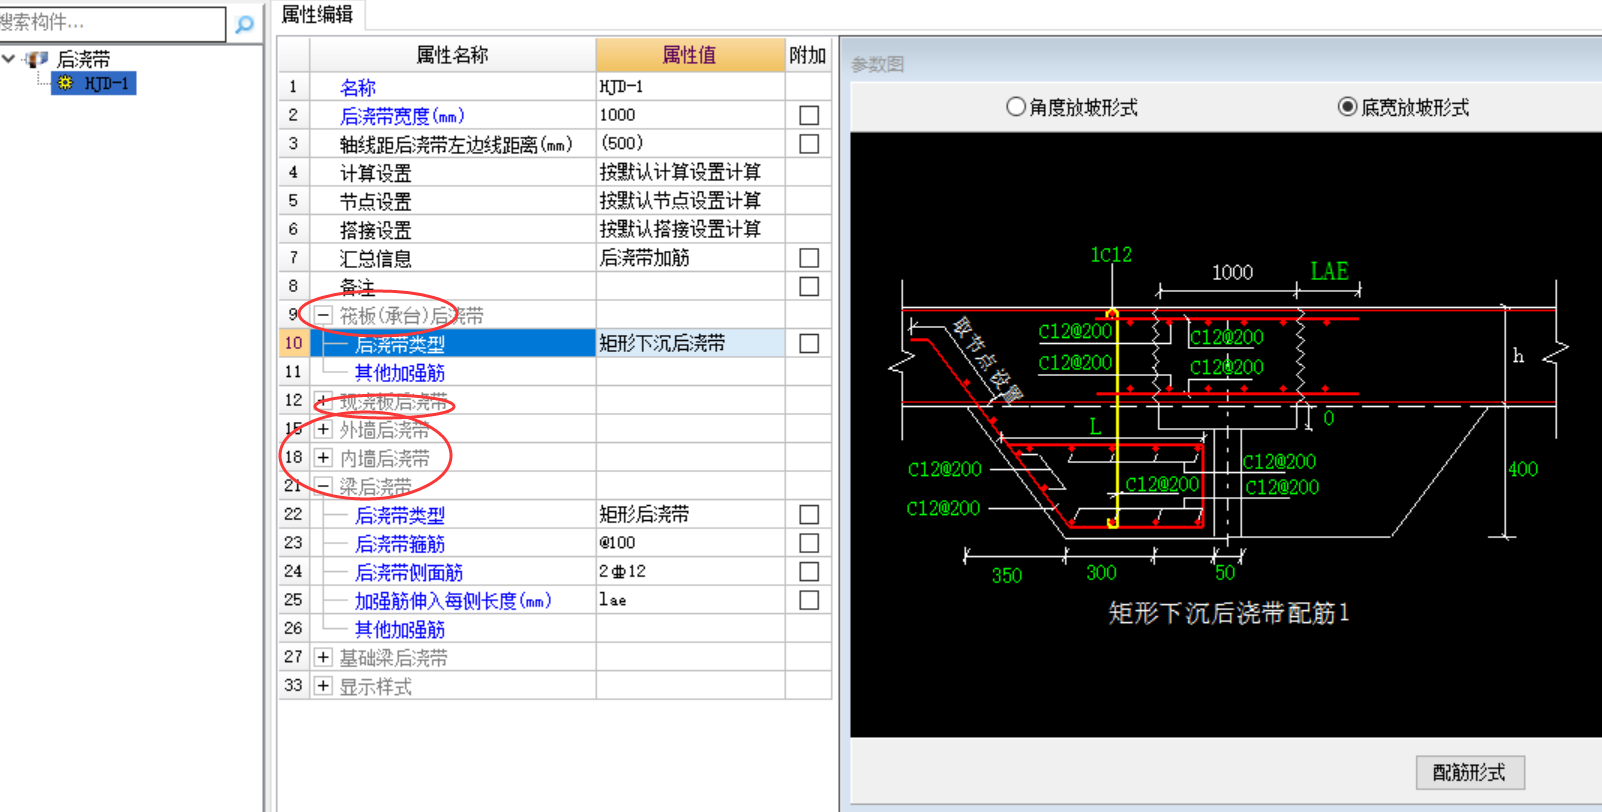
Task: Click the LAE dimension label in diagram
Action: click(x=1329, y=271)
